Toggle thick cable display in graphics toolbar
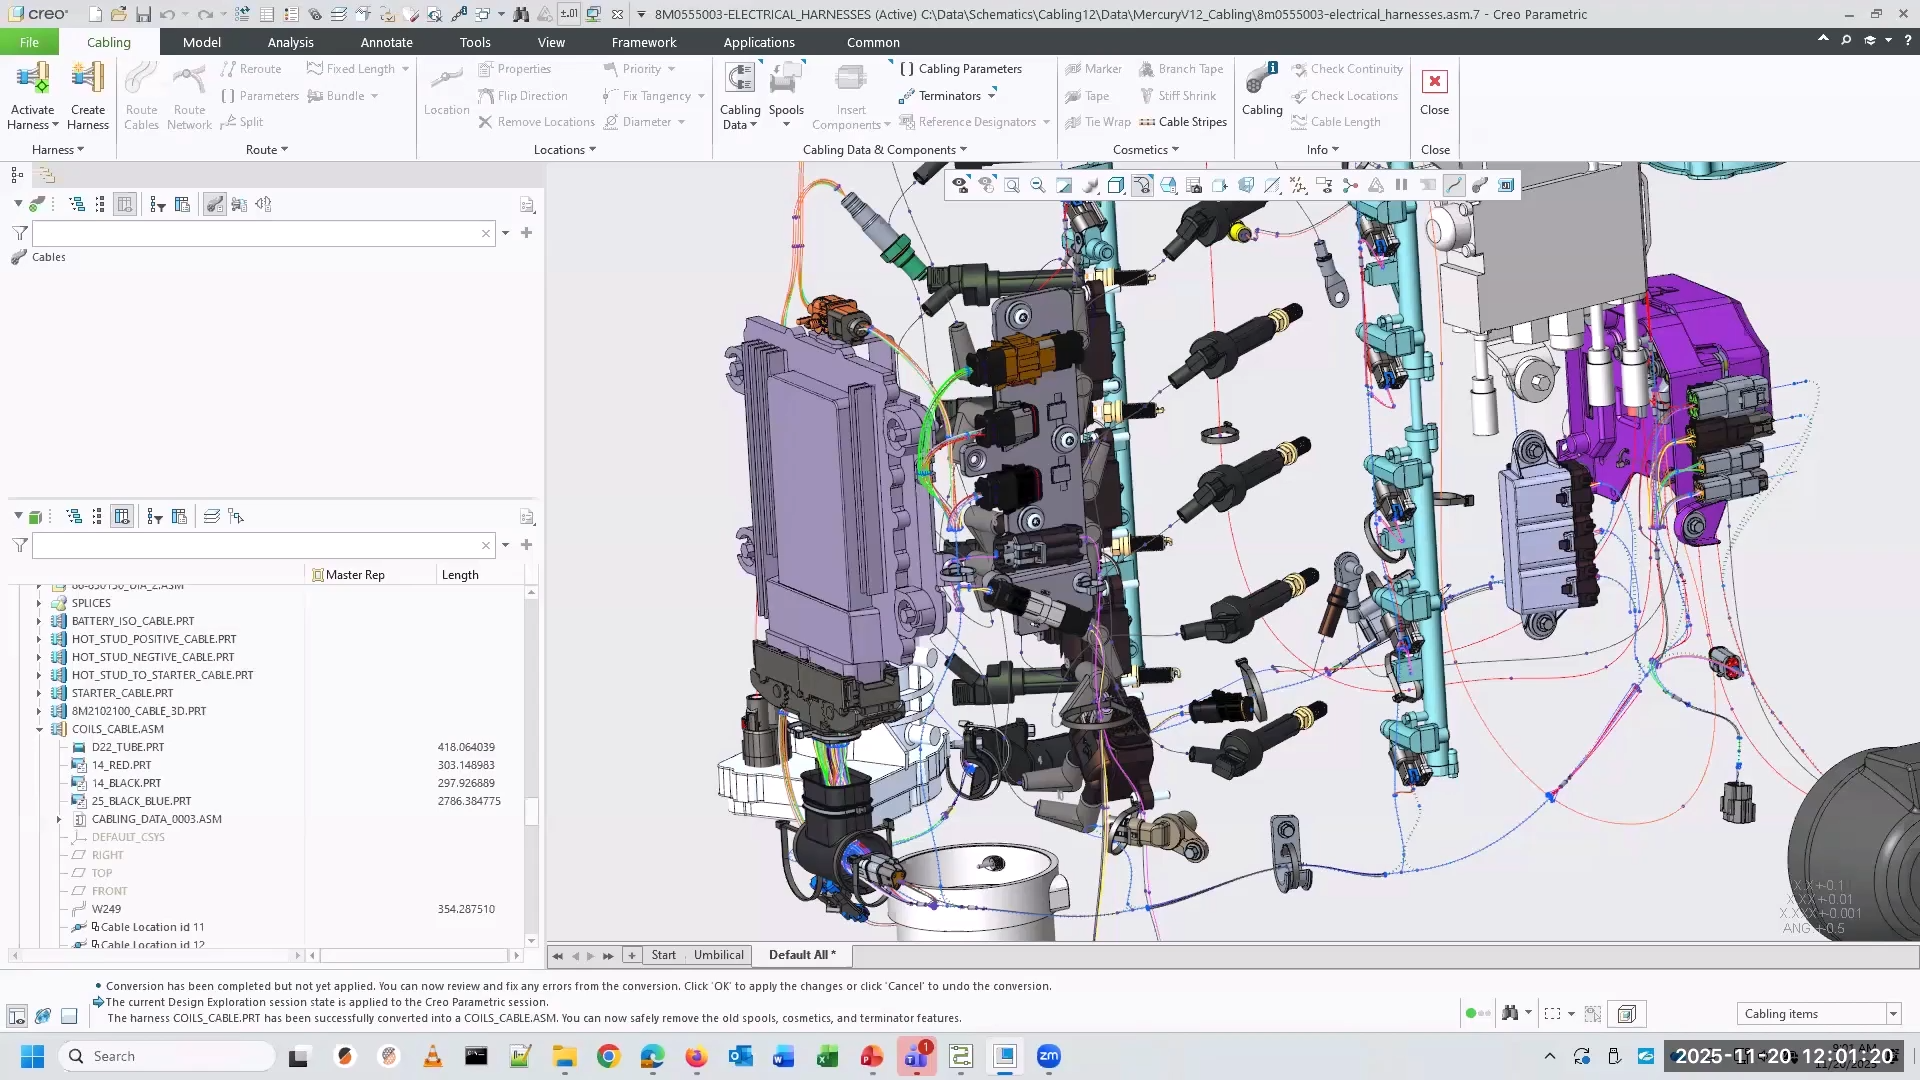 pyautogui.click(x=1480, y=185)
